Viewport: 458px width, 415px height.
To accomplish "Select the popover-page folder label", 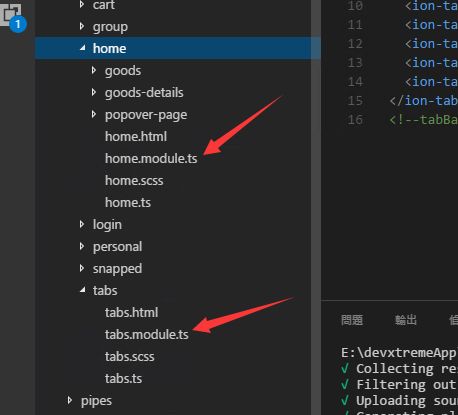I will pyautogui.click(x=146, y=115).
